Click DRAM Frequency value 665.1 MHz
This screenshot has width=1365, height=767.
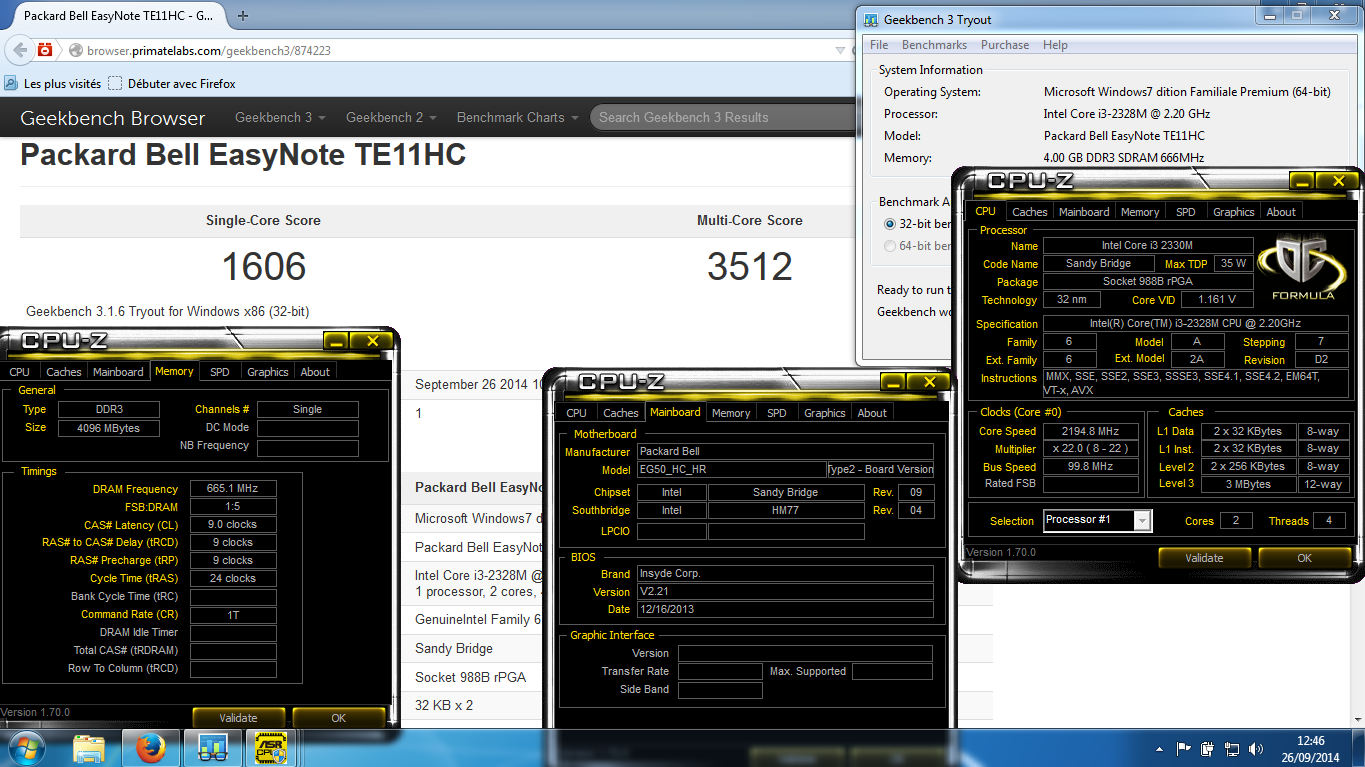tap(233, 489)
